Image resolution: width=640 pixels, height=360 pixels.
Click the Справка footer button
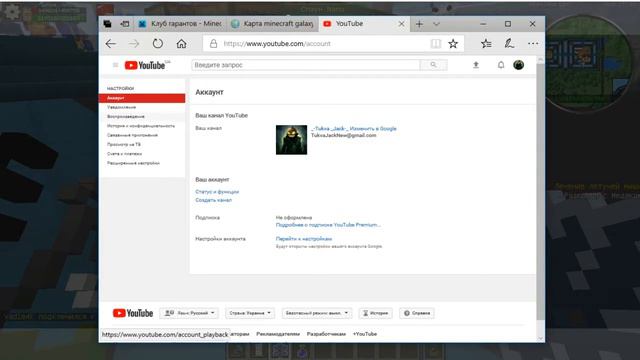417,313
